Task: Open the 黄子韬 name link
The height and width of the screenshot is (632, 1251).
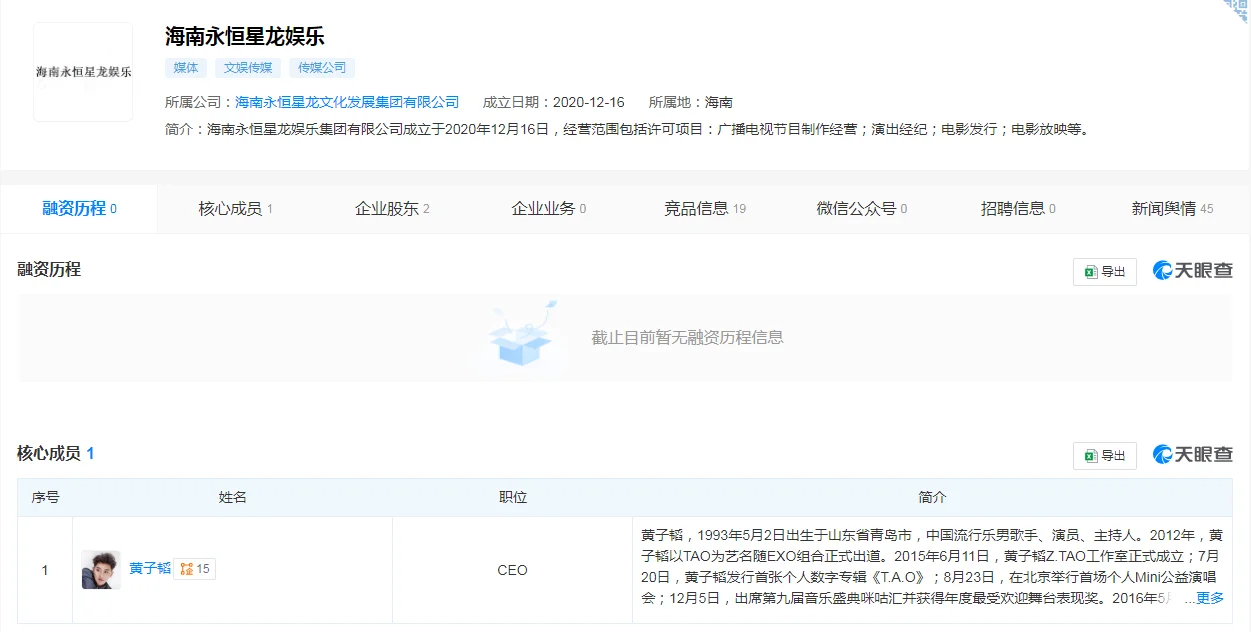Action: 150,569
